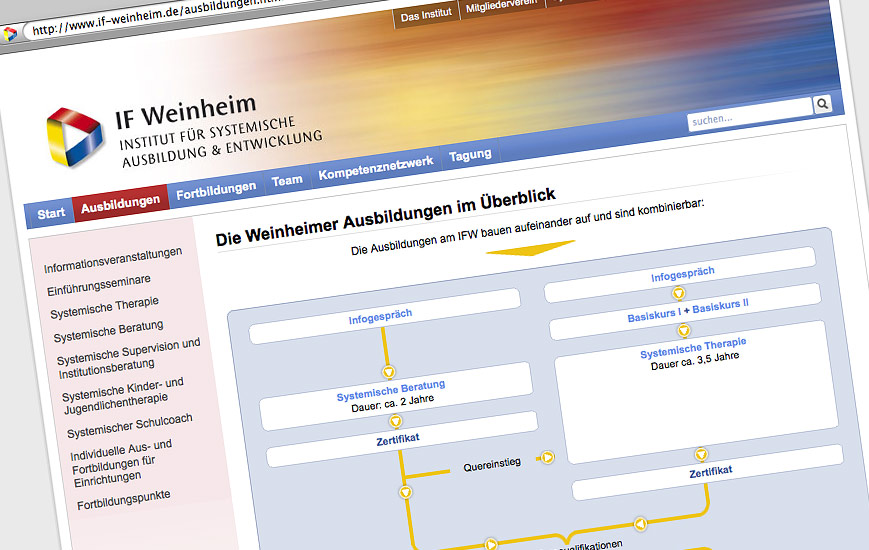
Task: Click text Dauer ca. 3,5 Jahre
Action: 695,361
